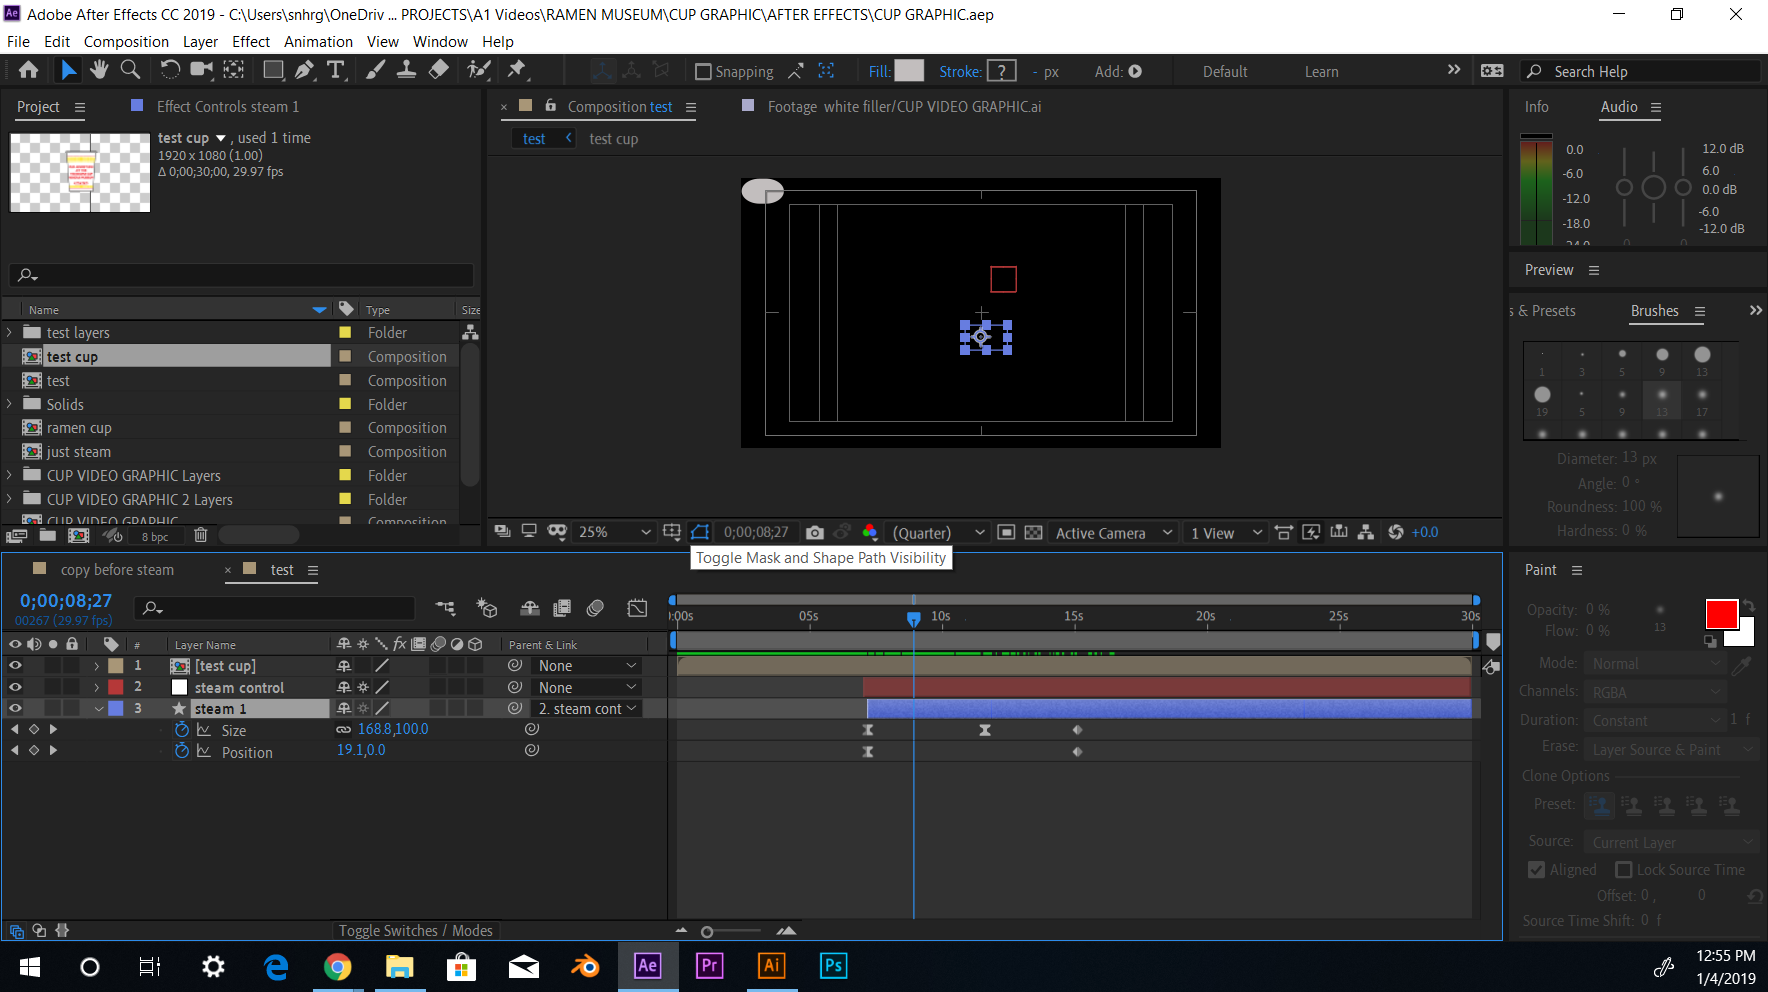This screenshot has height=992, width=1768.
Task: Select the Selection arrow tool
Action: [x=68, y=70]
